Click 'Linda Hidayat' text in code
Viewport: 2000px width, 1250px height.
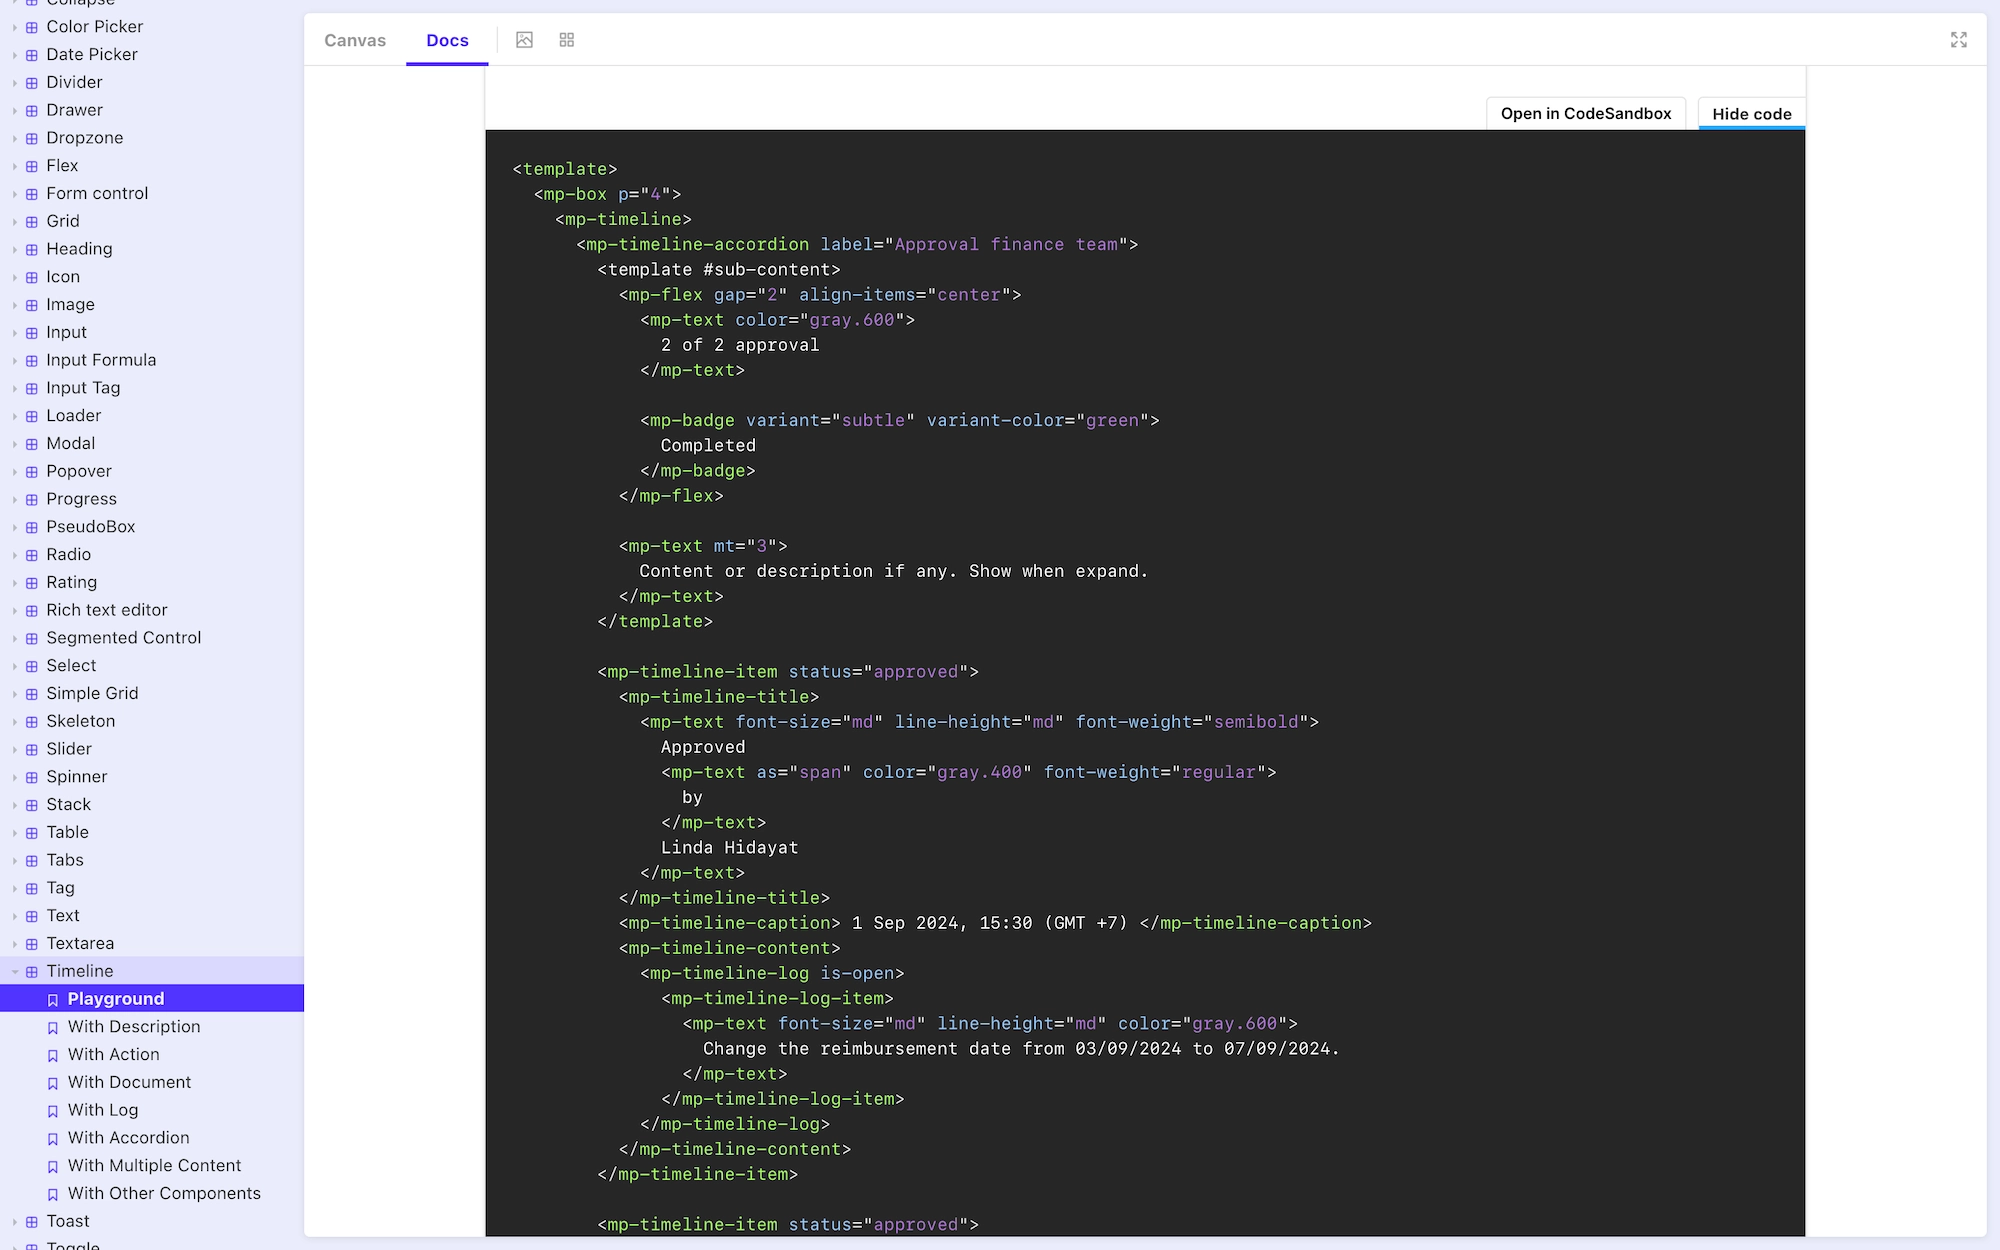pyautogui.click(x=730, y=848)
